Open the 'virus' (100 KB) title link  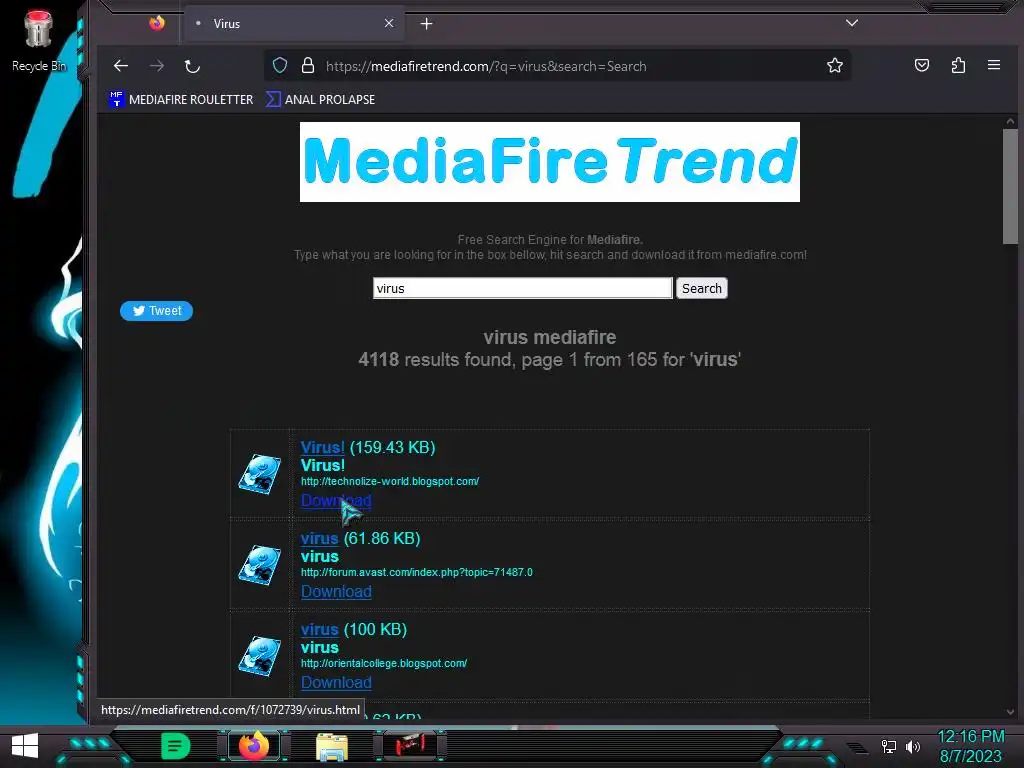point(319,629)
